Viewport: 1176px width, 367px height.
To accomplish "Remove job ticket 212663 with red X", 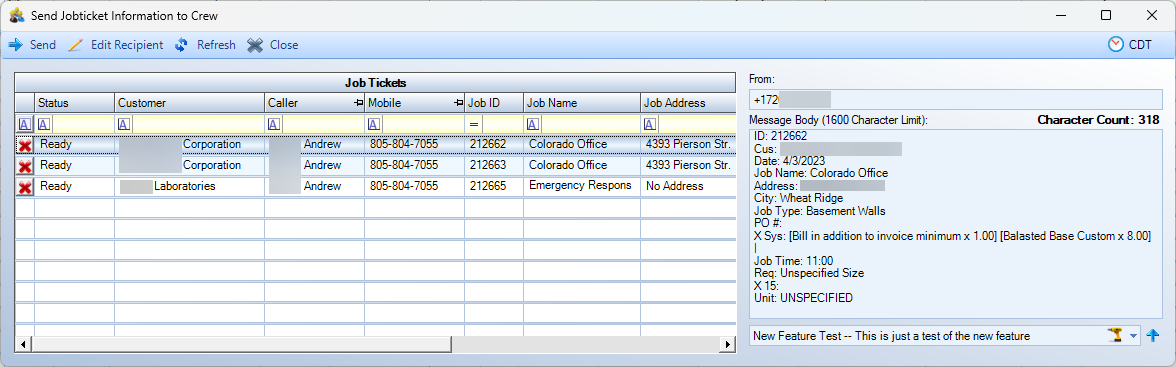I will pos(25,166).
